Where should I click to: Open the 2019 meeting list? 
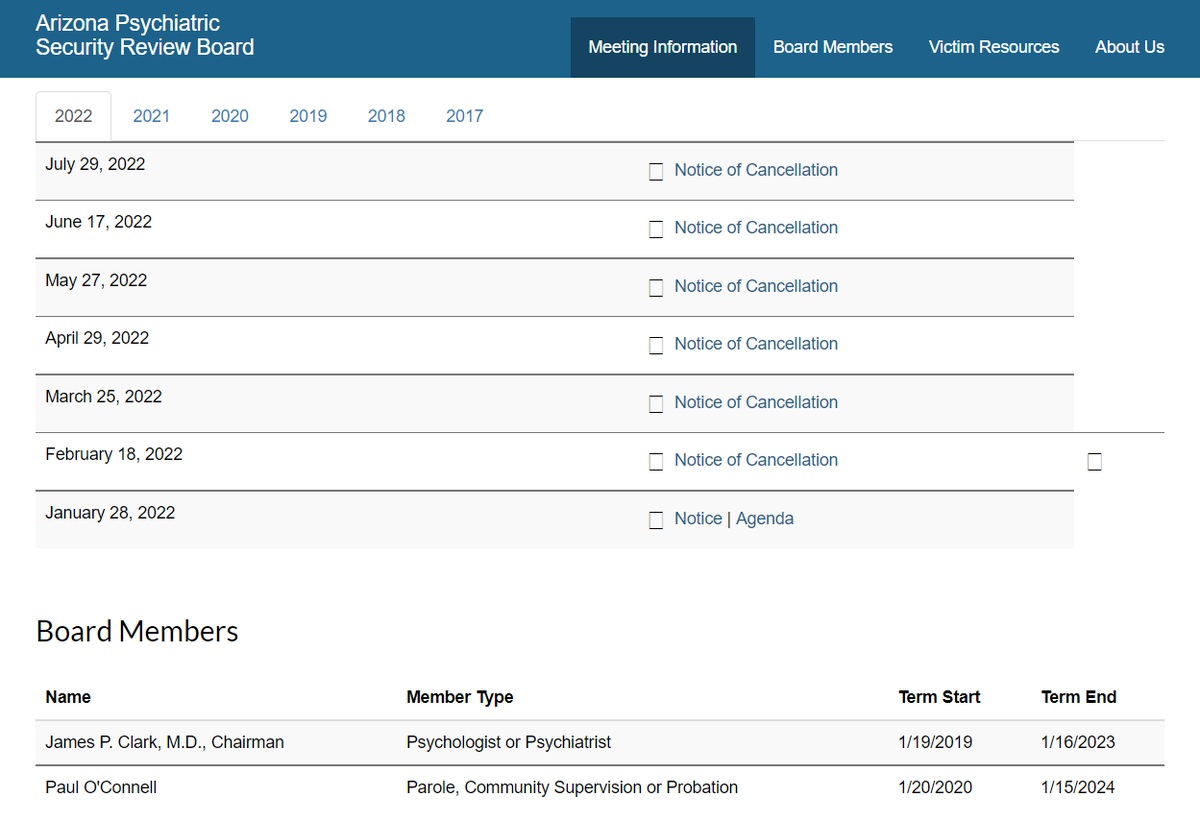pos(308,116)
